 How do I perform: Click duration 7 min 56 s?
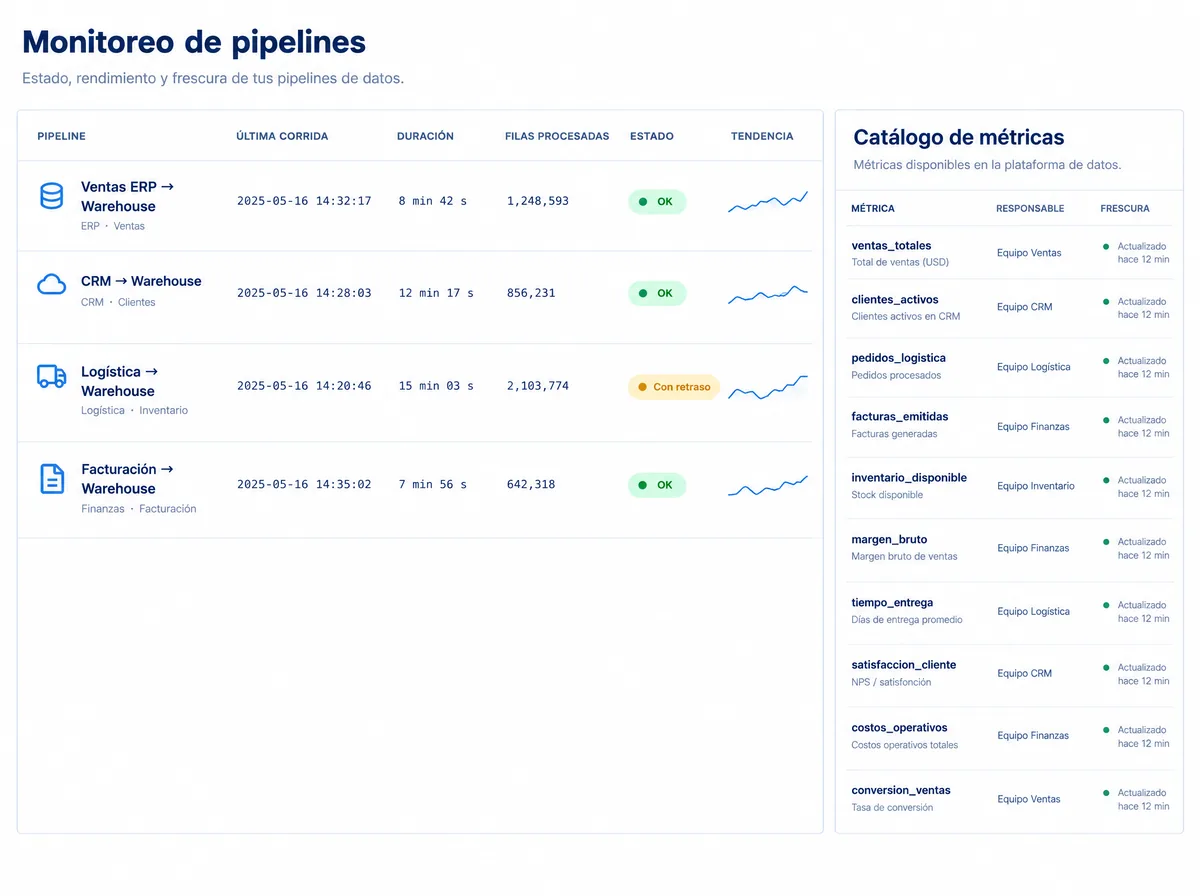[x=432, y=484]
